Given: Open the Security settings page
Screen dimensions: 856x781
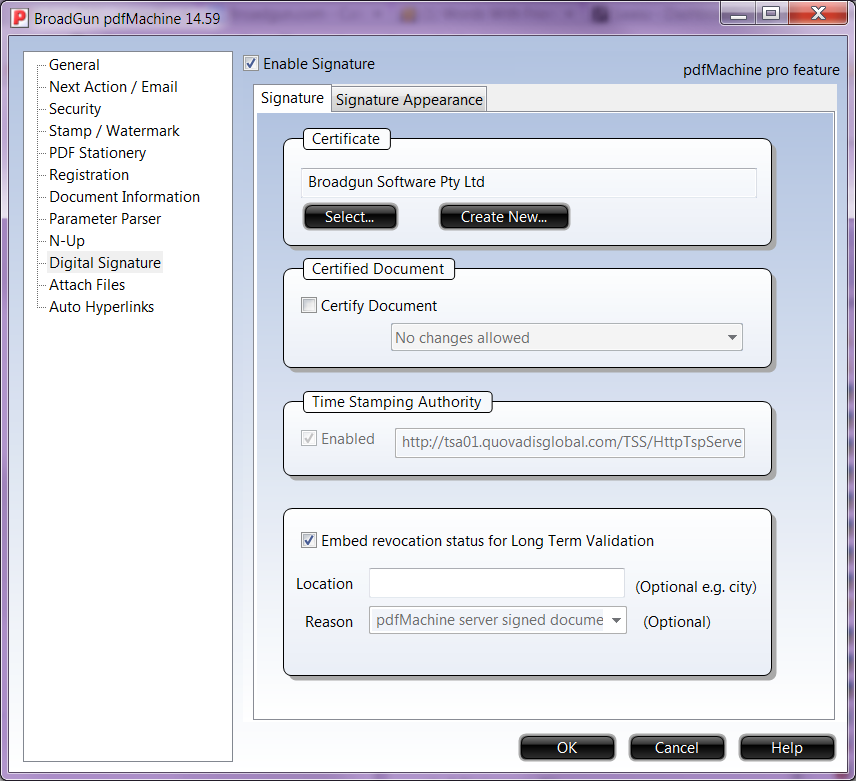Looking at the screenshot, I should [x=75, y=109].
